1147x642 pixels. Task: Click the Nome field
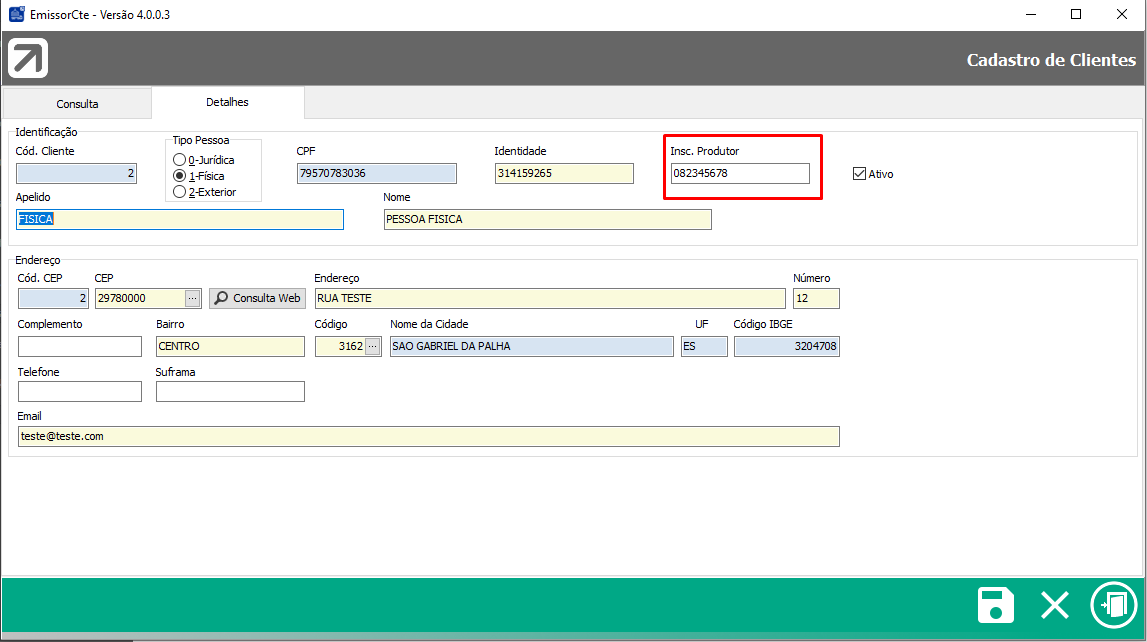547,219
